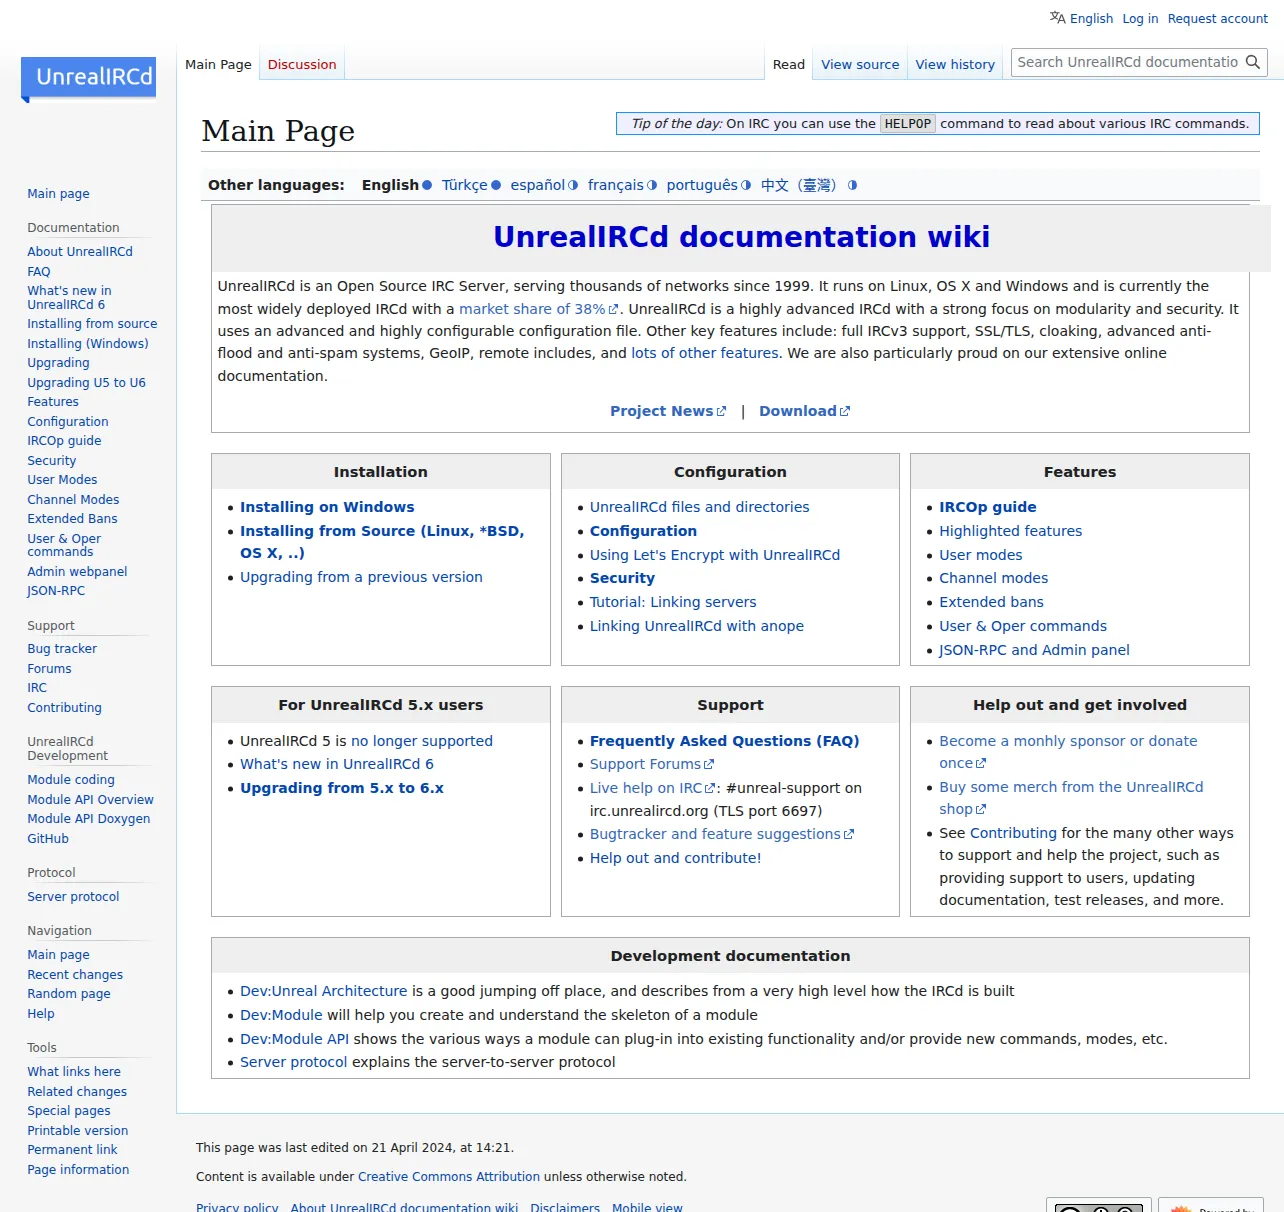Open Page information link
Viewport: 1284px width, 1212px height.
click(x=78, y=1170)
